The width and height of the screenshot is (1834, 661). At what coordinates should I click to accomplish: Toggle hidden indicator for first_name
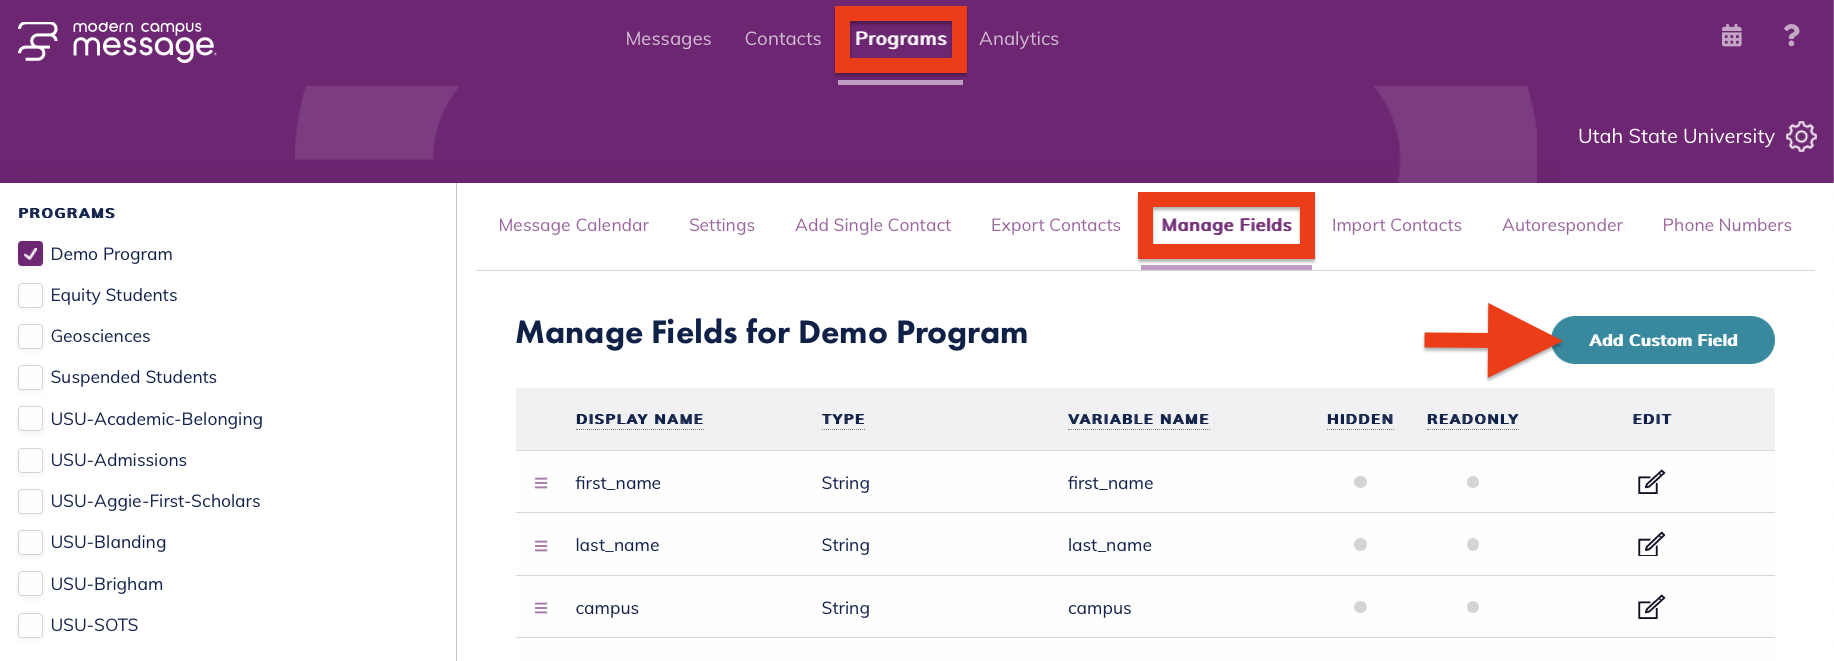1360,482
